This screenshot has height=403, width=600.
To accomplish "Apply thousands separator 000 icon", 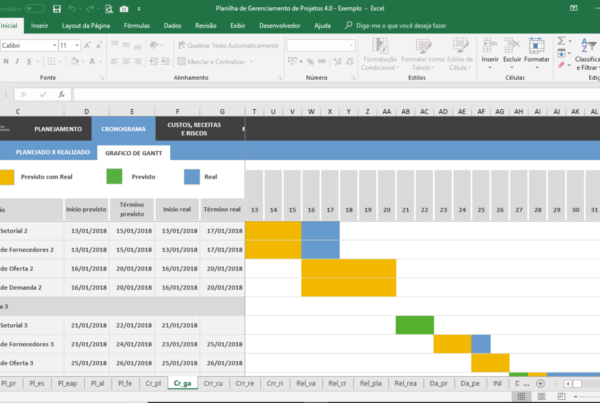I will point(322,62).
